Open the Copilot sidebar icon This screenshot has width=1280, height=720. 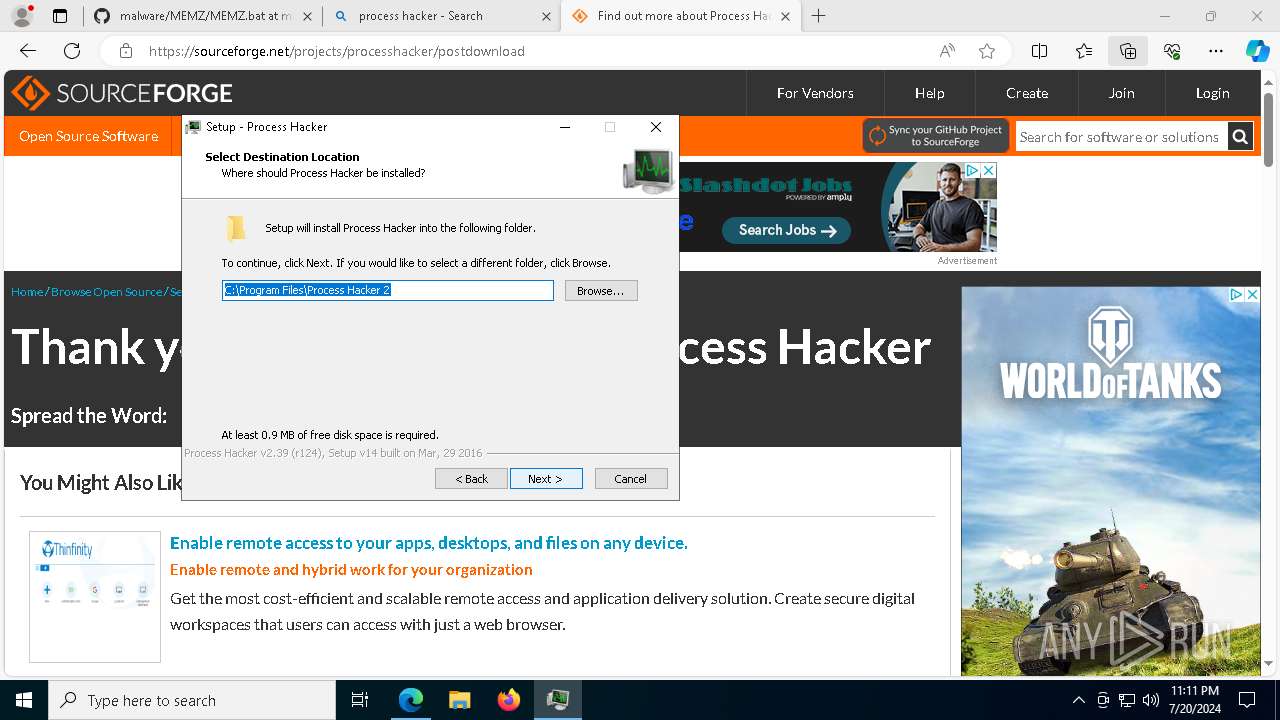1257,51
